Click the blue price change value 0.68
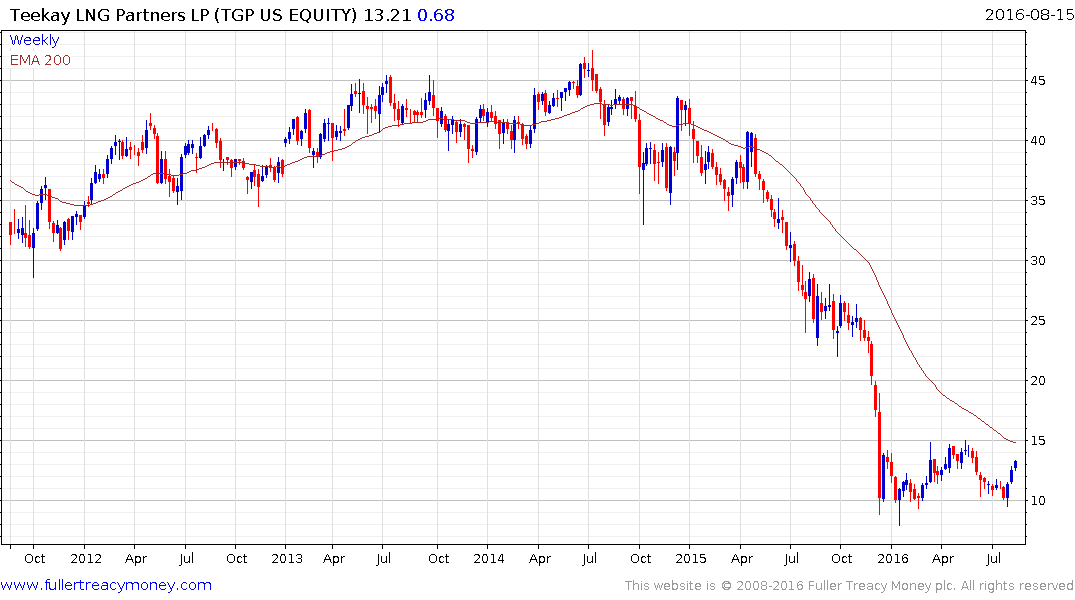This screenshot has width=1075, height=600. point(435,15)
